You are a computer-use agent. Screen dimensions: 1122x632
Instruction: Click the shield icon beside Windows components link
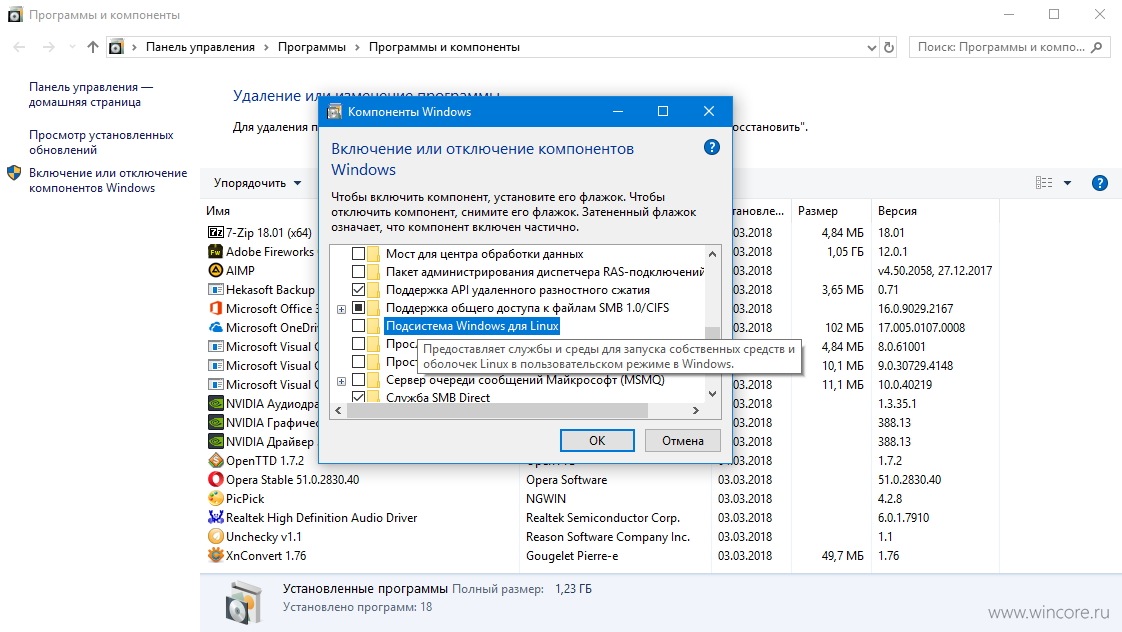tap(14, 173)
